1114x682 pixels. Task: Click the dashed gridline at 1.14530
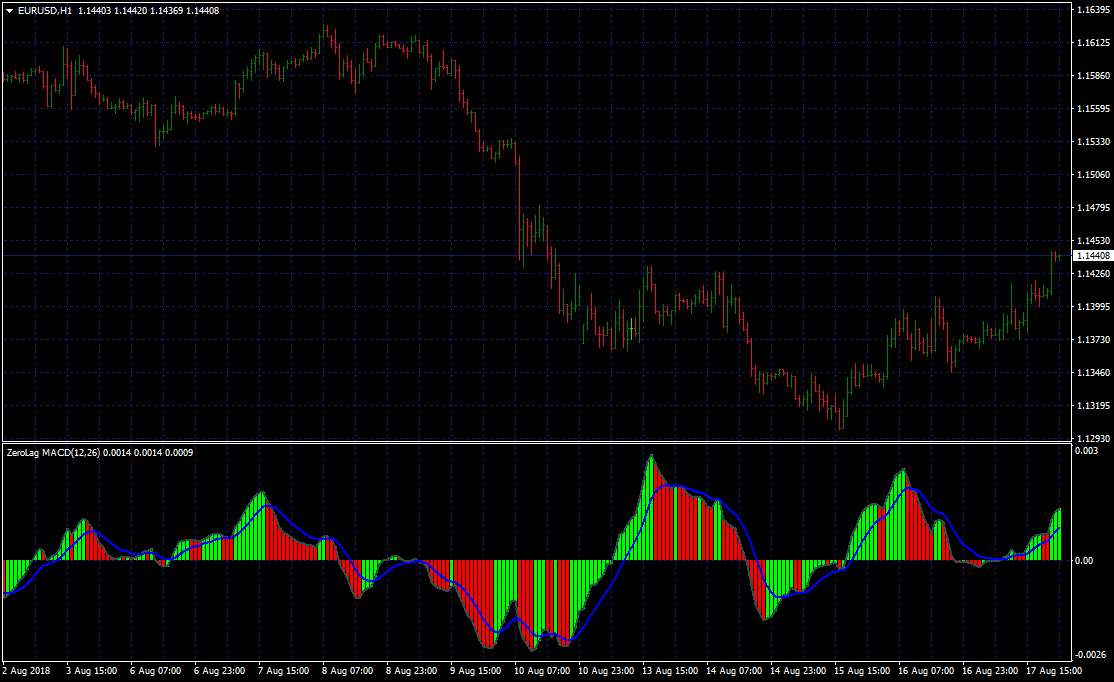500,240
